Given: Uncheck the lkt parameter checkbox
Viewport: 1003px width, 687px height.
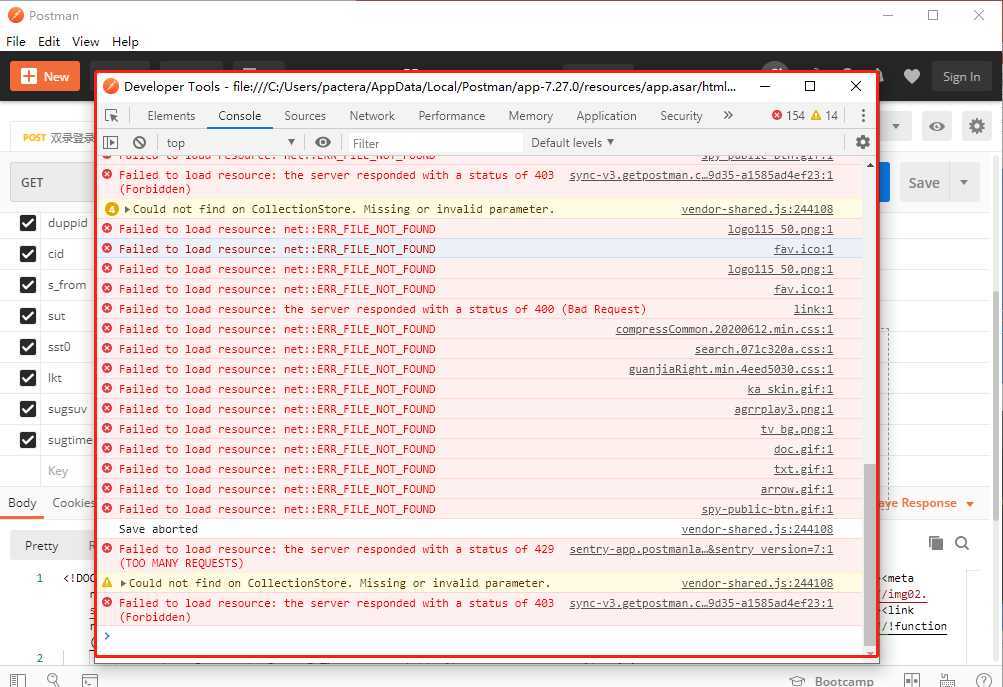Looking at the screenshot, I should pyautogui.click(x=28, y=378).
